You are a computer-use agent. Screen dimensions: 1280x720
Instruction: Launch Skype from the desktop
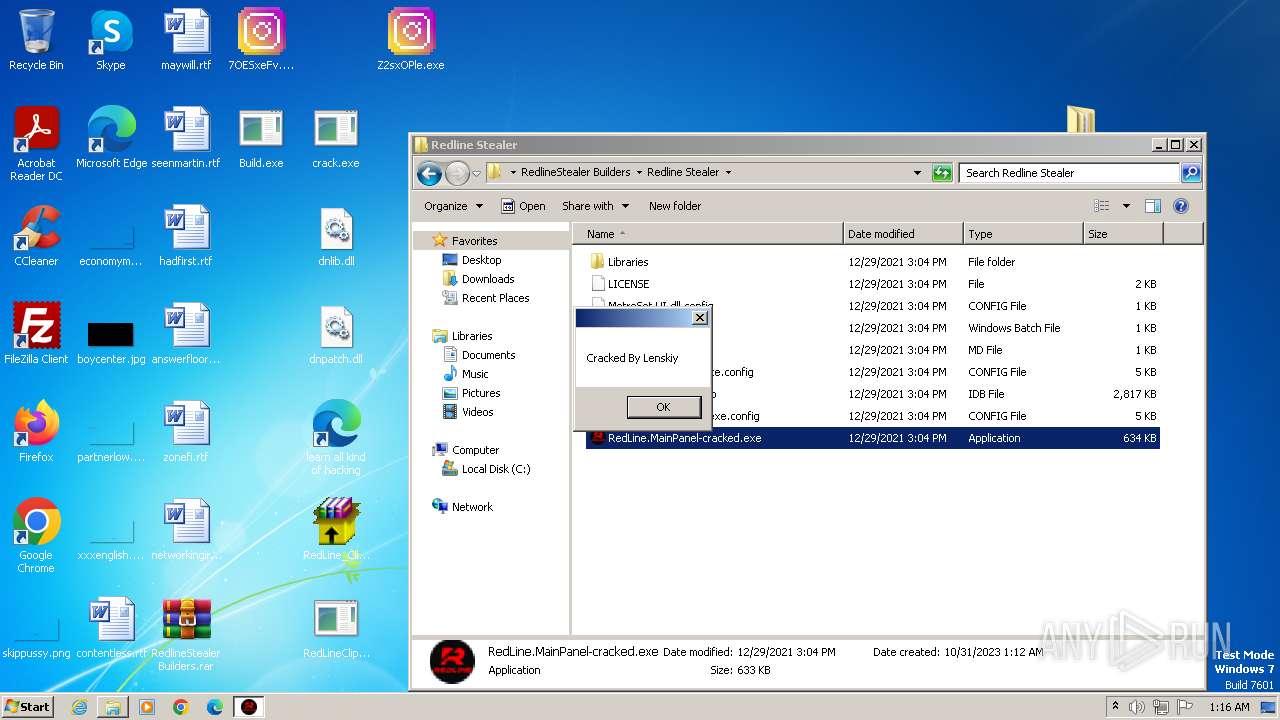pyautogui.click(x=110, y=40)
